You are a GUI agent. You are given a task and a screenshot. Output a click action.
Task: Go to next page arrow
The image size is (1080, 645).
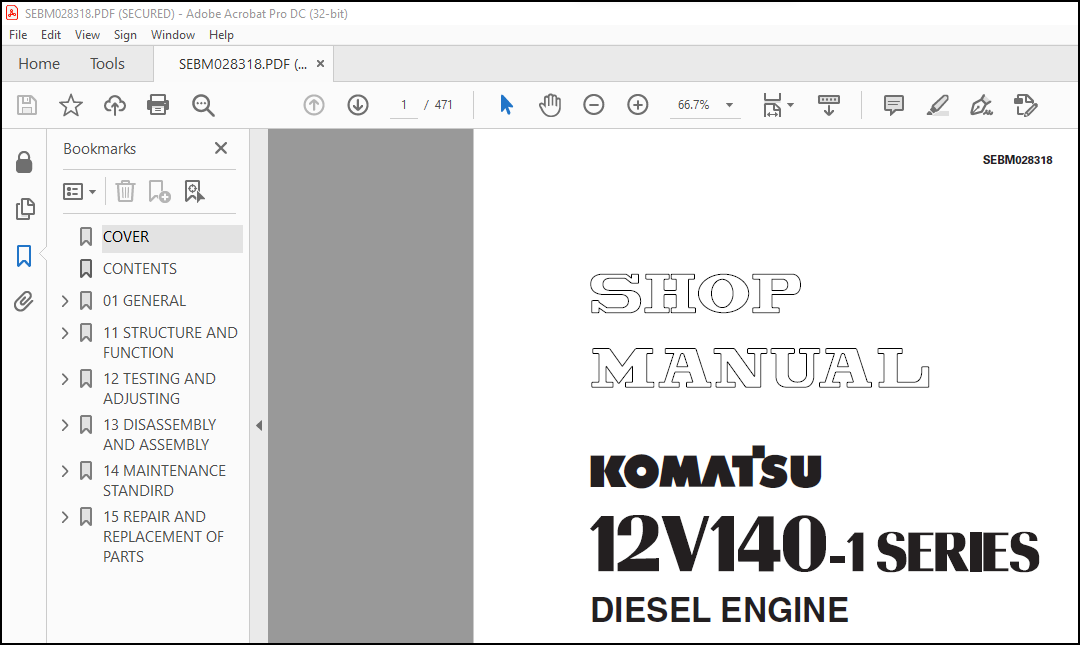point(357,105)
